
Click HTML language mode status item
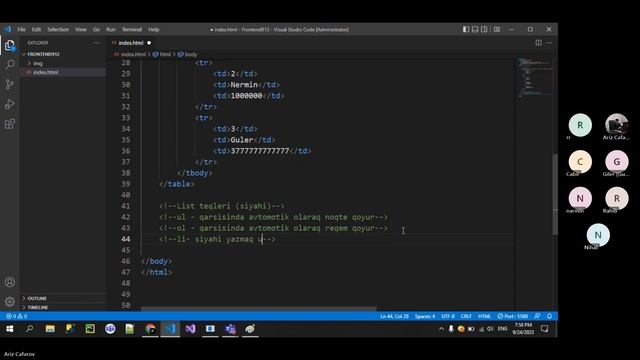pyautogui.click(x=484, y=316)
